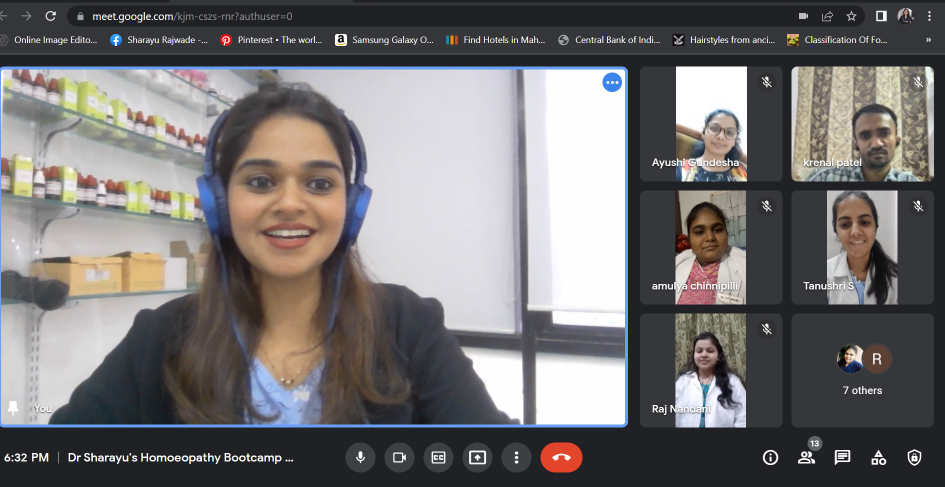This screenshot has height=487, width=945.
Task: Toggle closed captions on
Action: [x=438, y=457]
